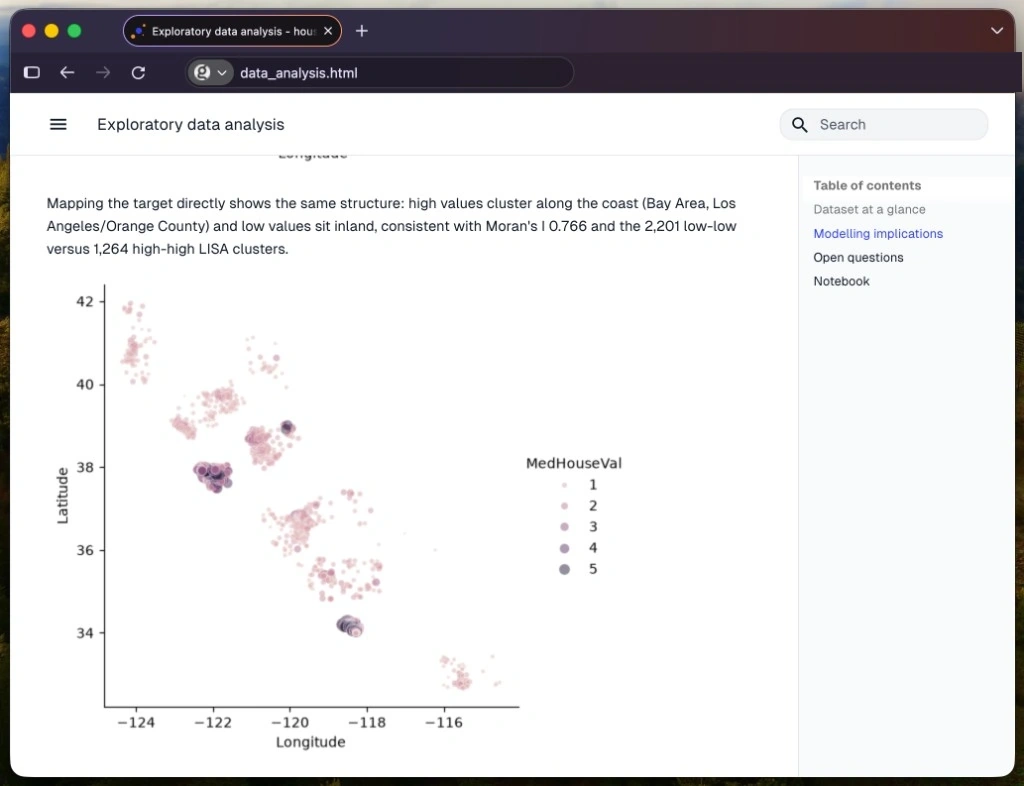Click the -122 longitude tick label
Viewport: 1024px width, 786px height.
(x=213, y=723)
